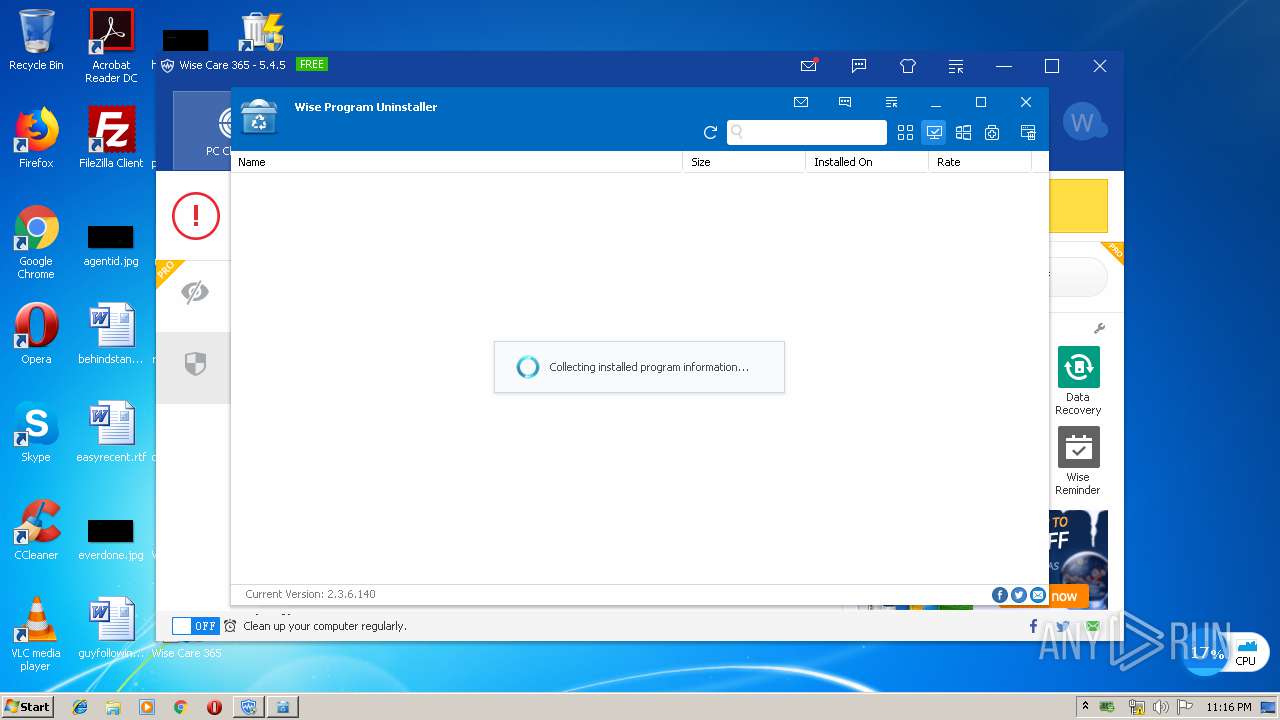Open Google Chrome desktop shortcut
The image size is (1280, 720).
point(36,242)
